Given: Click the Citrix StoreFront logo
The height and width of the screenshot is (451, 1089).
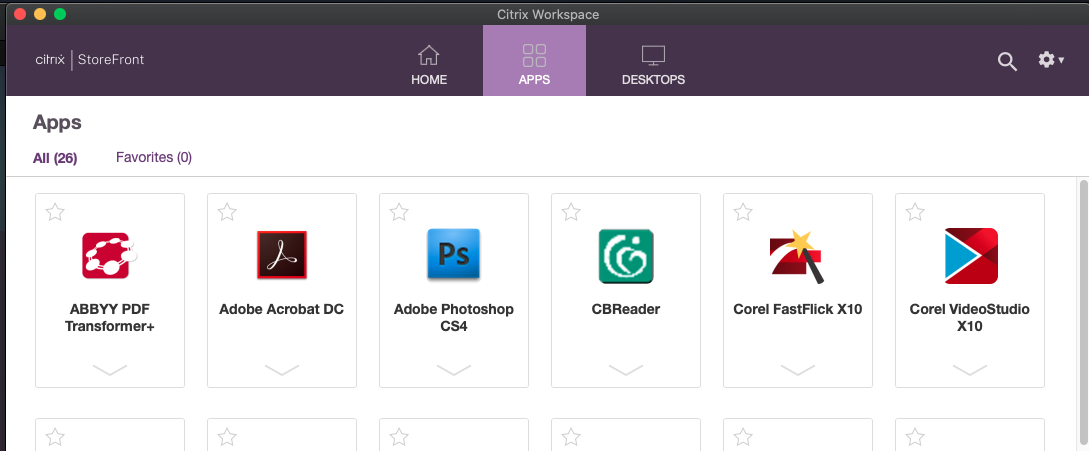Looking at the screenshot, I should (x=90, y=60).
